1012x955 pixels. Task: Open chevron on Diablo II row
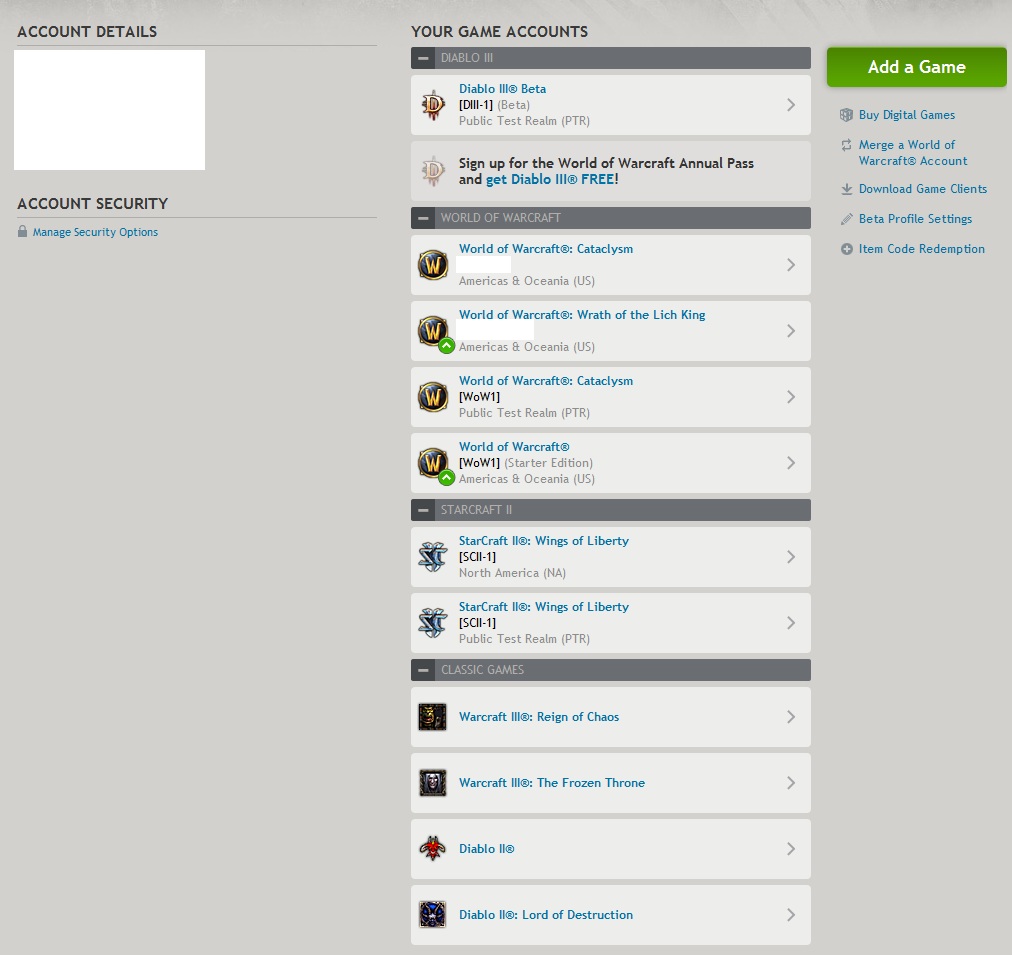tap(791, 849)
